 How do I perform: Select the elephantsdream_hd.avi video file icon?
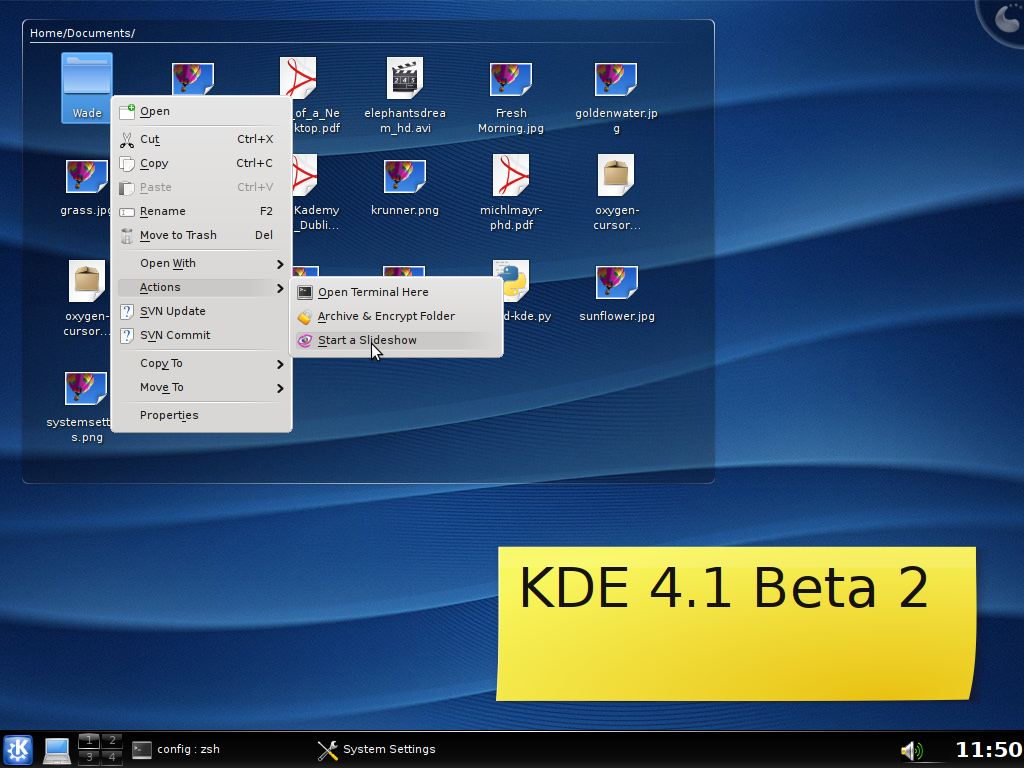click(405, 78)
